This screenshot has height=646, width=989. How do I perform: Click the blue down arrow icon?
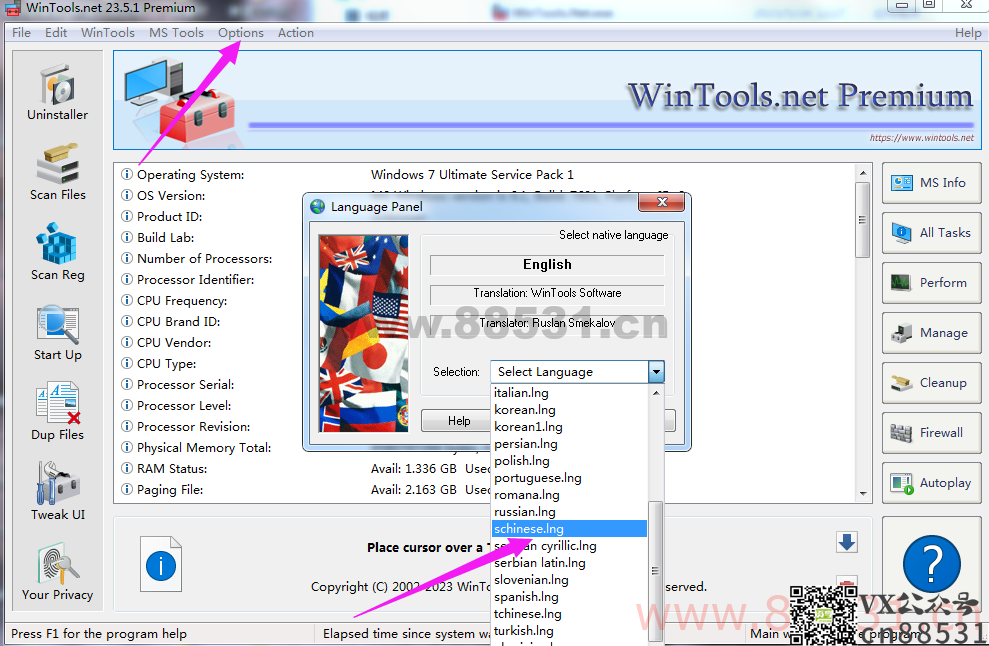click(846, 542)
